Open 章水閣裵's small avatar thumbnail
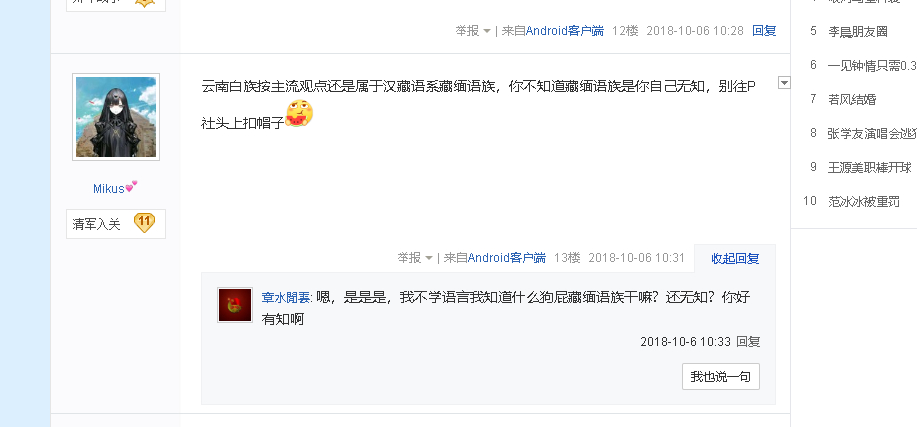Image resolution: width=917 pixels, height=427 pixels. [x=235, y=305]
